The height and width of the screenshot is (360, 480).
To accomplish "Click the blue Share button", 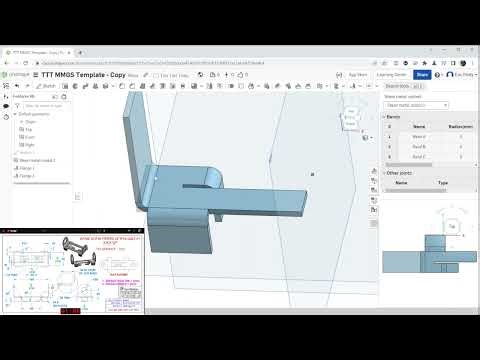I will 422,75.
